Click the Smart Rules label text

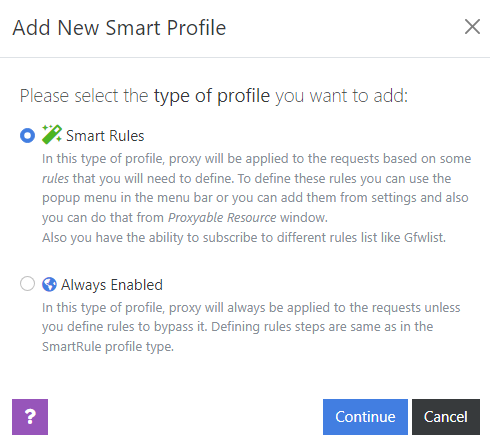[105, 136]
